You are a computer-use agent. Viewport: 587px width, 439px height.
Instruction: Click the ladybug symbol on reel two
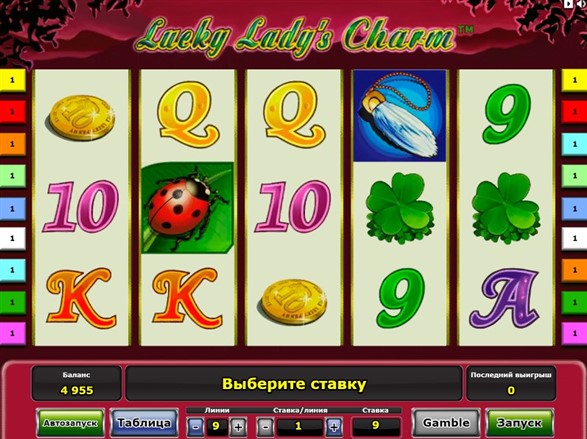tap(188, 208)
